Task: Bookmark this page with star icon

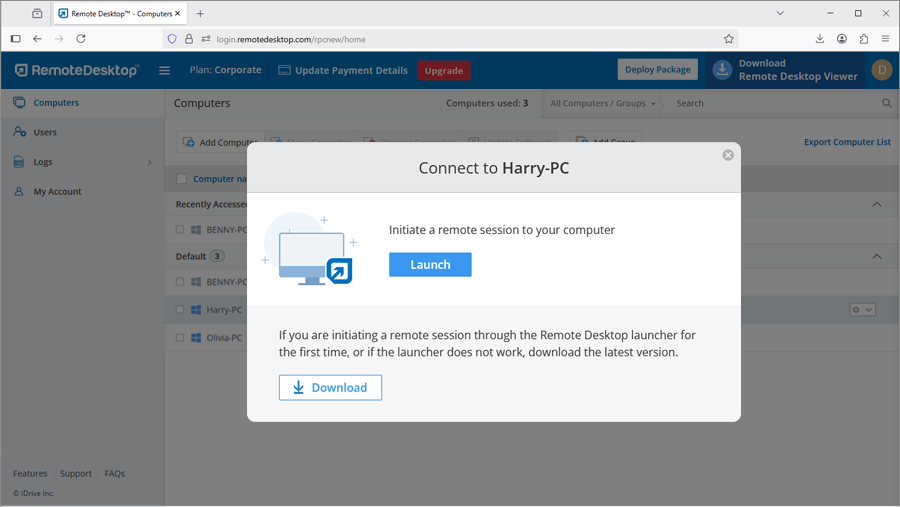Action: [x=729, y=39]
